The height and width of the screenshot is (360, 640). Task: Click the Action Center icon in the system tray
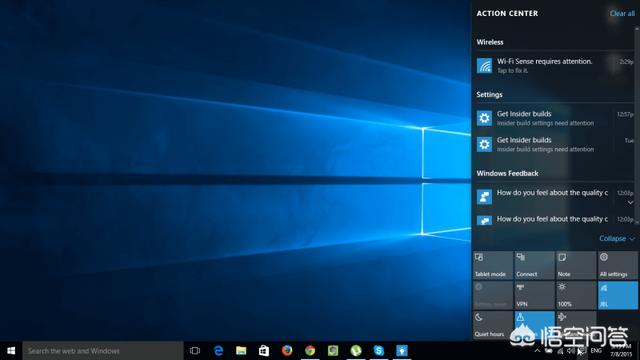tap(582, 351)
